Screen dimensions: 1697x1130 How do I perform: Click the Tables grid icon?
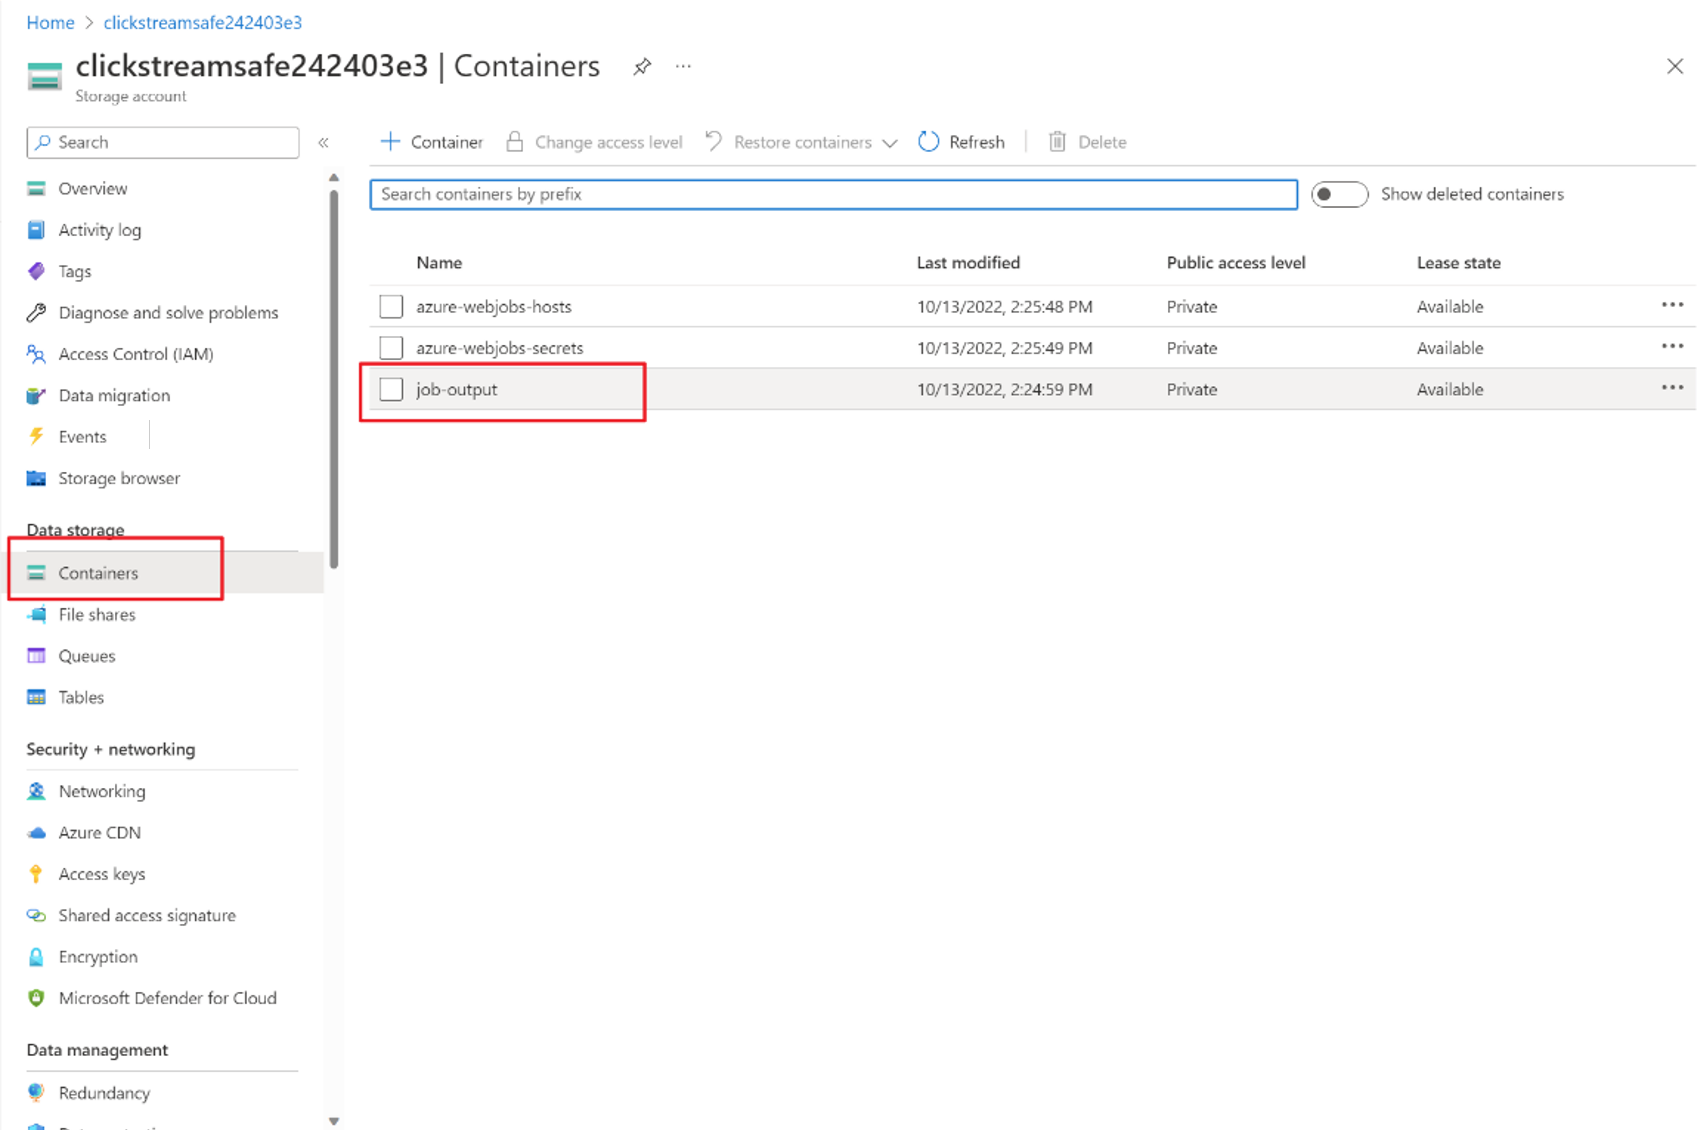tap(36, 698)
